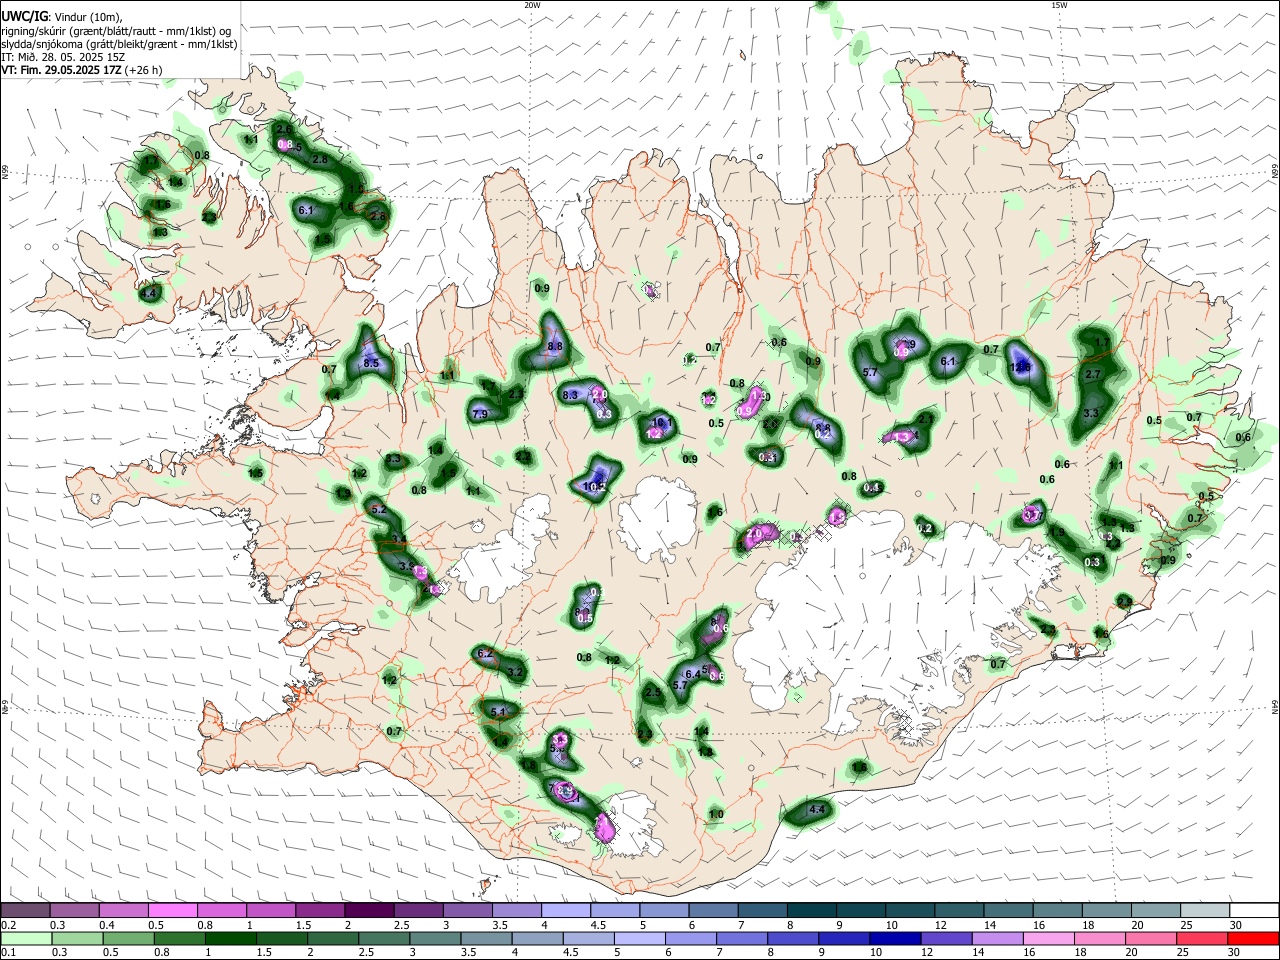Click the 1.6 precipitation value near the southeast coast
This screenshot has width=1280, height=960.
pos(859,767)
